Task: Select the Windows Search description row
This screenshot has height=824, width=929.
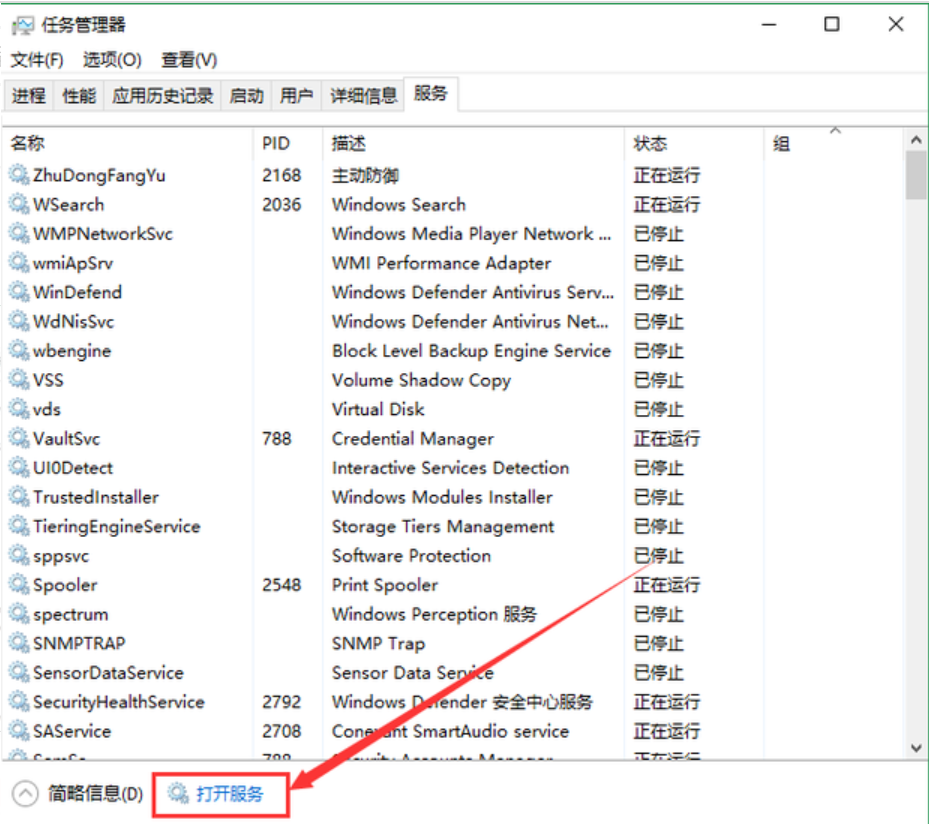Action: [399, 205]
